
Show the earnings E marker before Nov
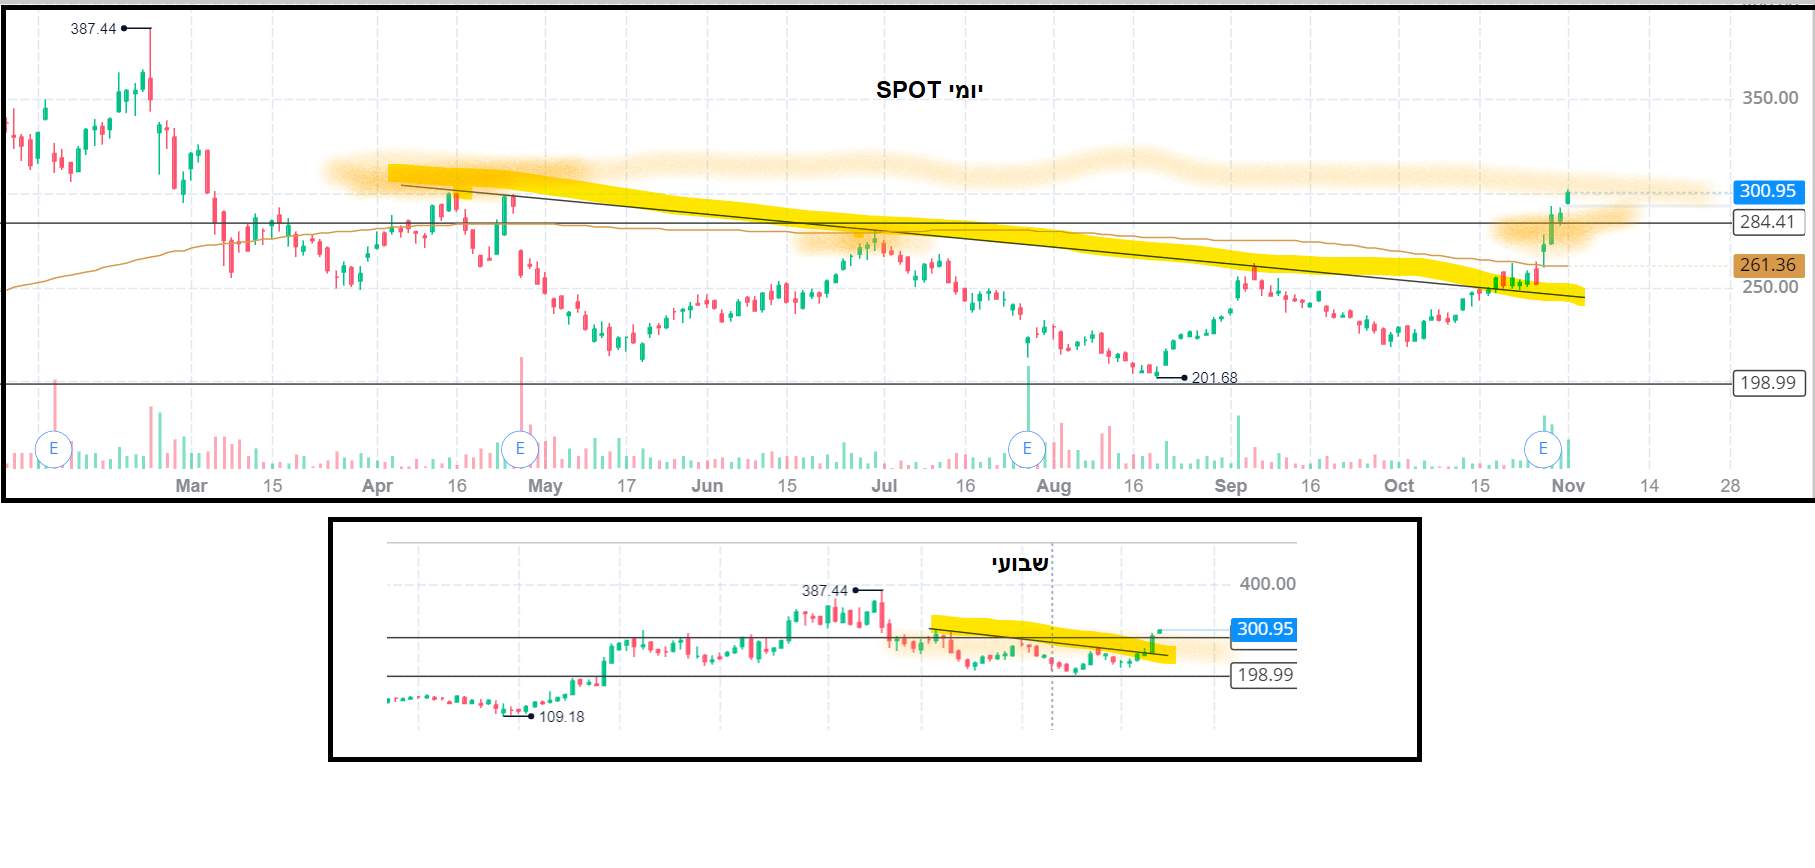pyautogui.click(x=1543, y=449)
